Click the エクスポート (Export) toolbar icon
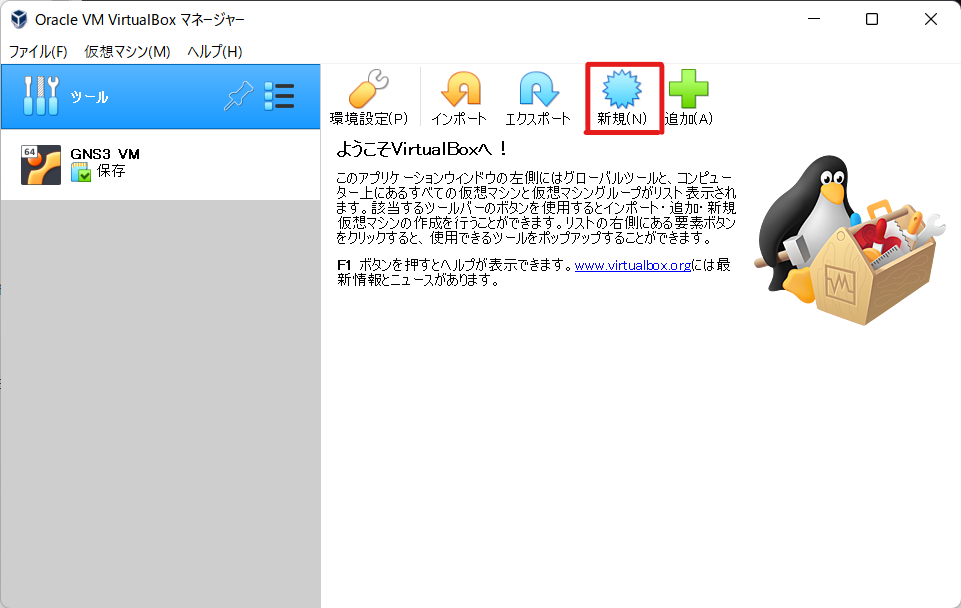The image size is (961, 608). (539, 89)
